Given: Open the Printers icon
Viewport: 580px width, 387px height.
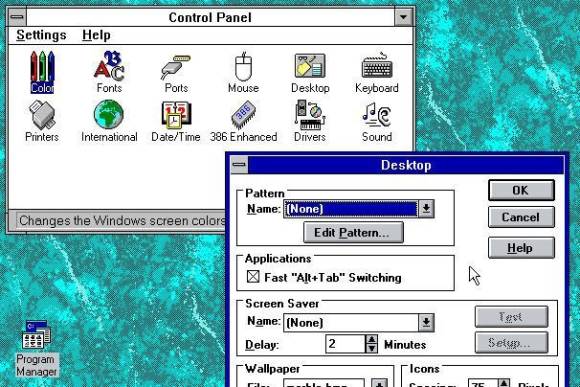Looking at the screenshot, I should (42, 121).
